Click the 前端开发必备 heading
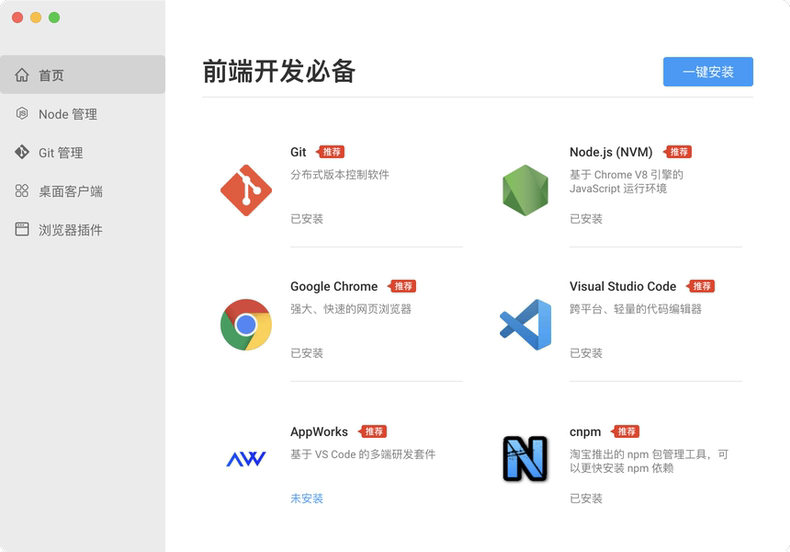This screenshot has height=552, width=790. click(x=279, y=71)
